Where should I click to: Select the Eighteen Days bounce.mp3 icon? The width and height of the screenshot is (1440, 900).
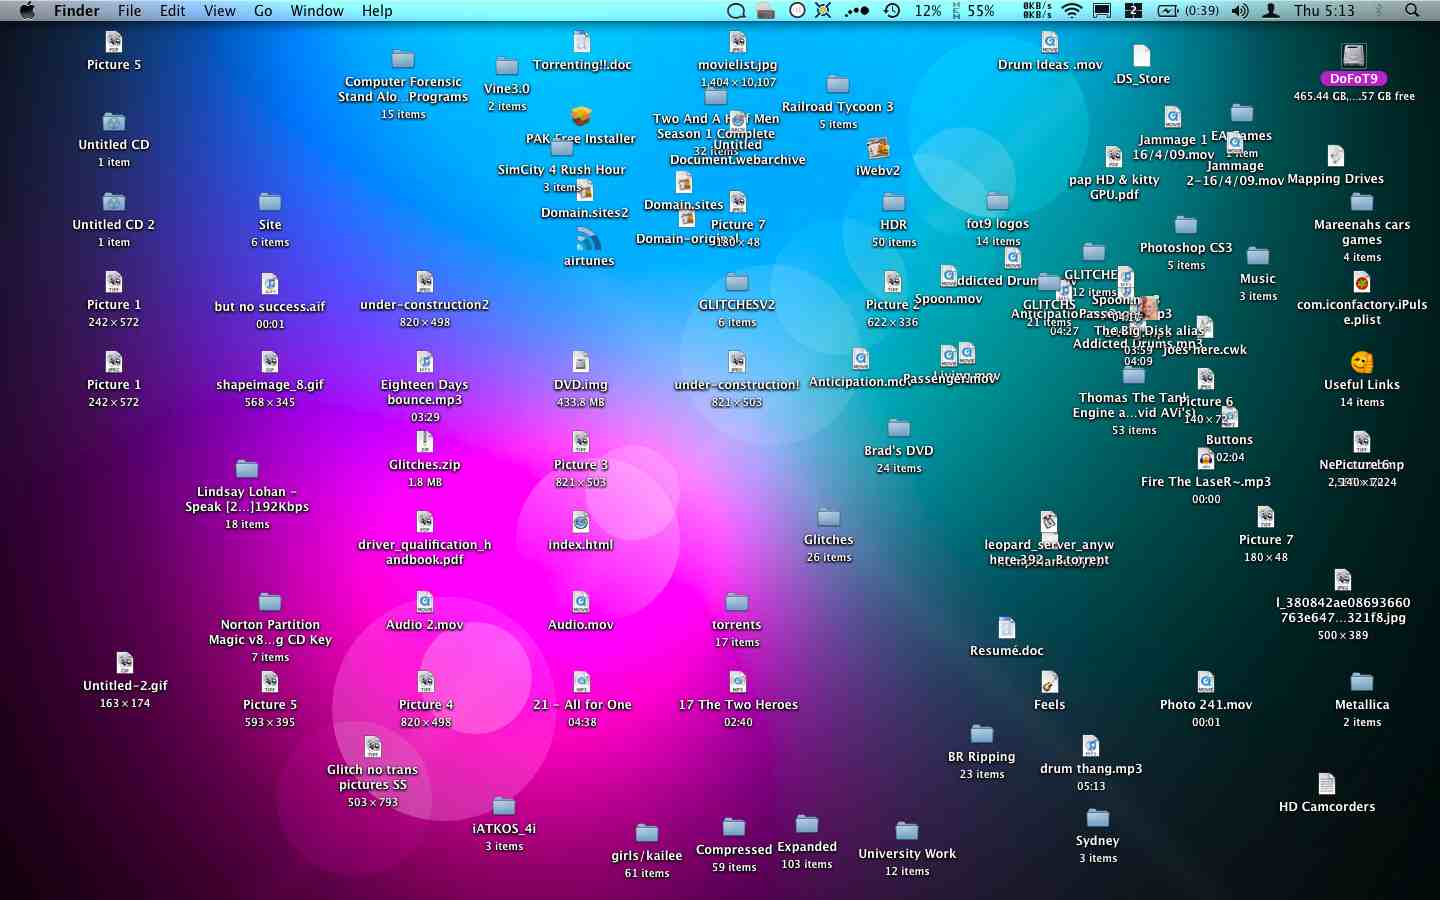(425, 362)
